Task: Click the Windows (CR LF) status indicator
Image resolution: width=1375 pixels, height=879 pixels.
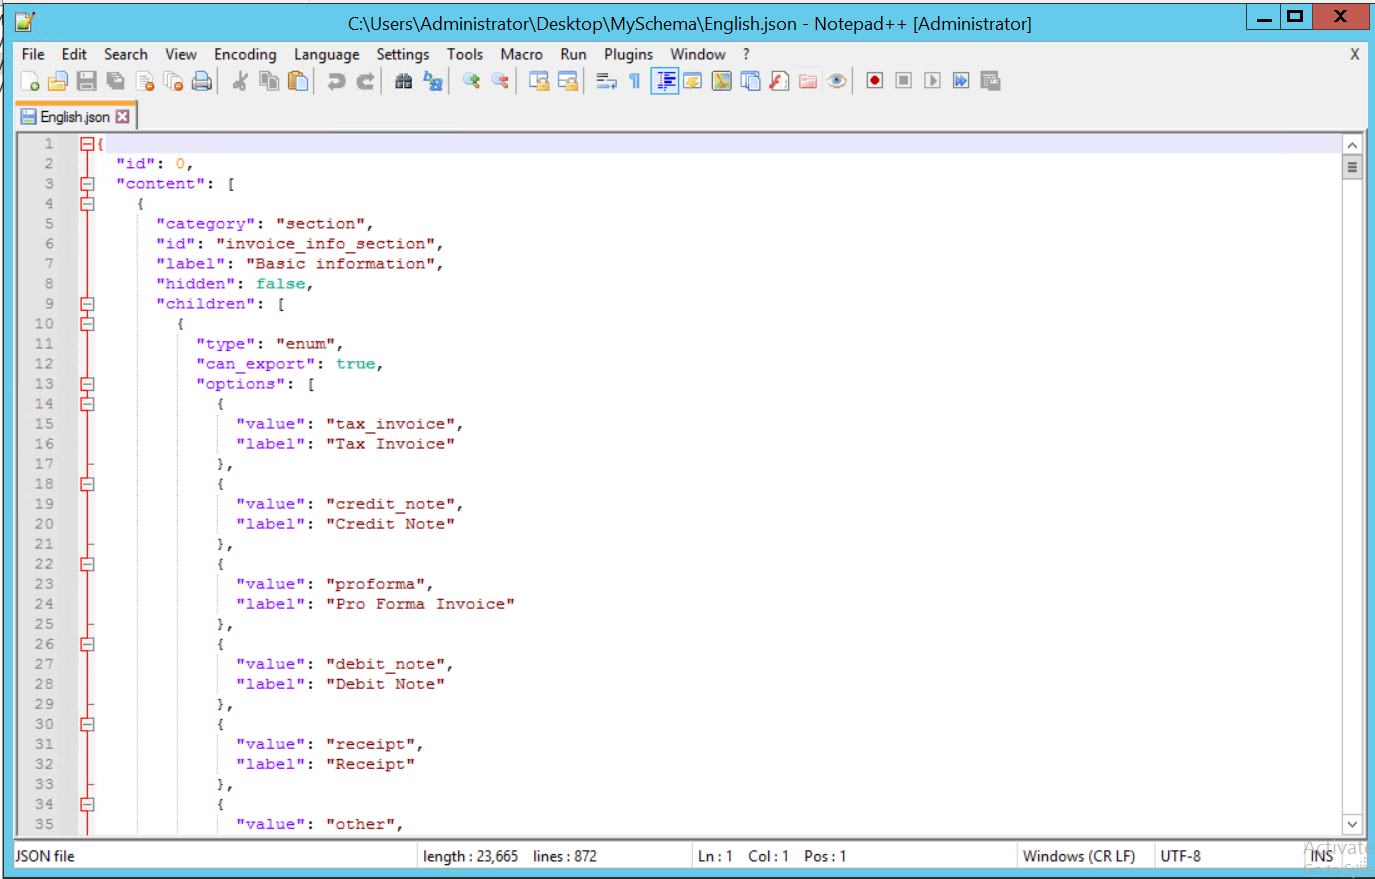Action: coord(1081,856)
